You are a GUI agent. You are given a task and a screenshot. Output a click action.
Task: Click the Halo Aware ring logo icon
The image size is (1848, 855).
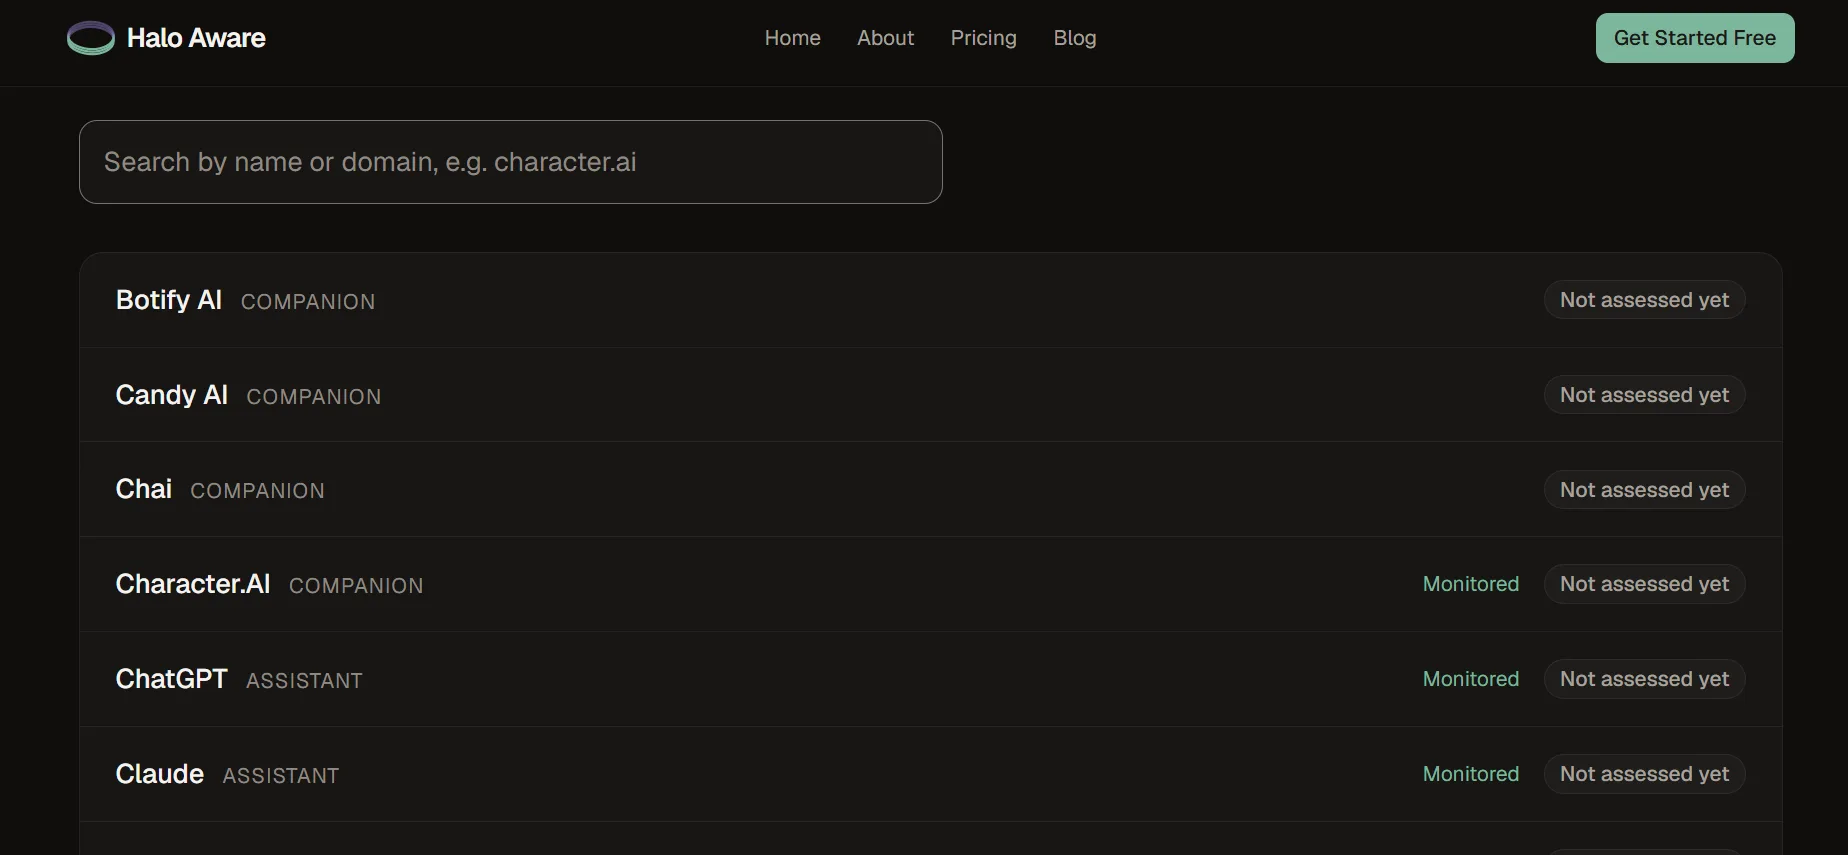[91, 38]
